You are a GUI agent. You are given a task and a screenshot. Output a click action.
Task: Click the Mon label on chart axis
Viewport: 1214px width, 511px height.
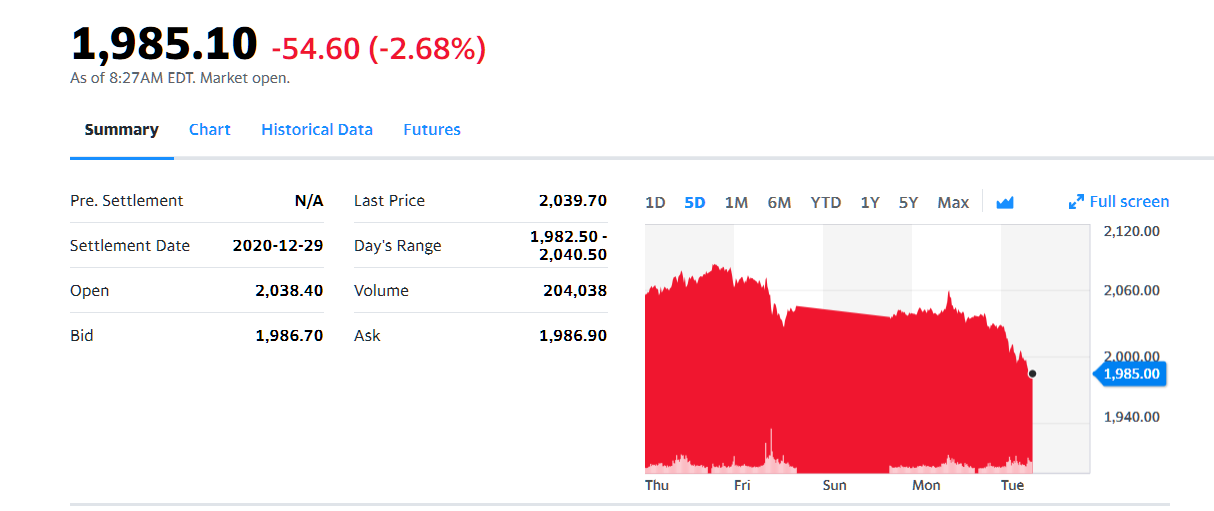926,485
